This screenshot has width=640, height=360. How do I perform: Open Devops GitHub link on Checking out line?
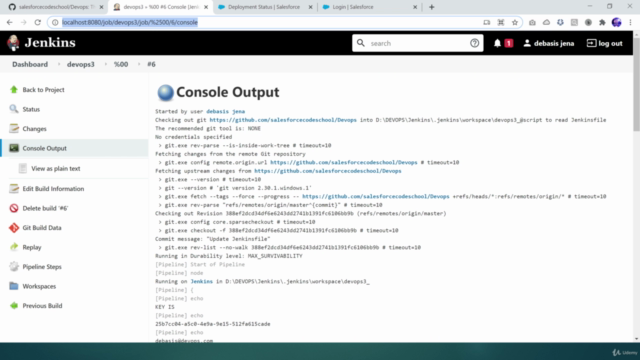point(283,120)
